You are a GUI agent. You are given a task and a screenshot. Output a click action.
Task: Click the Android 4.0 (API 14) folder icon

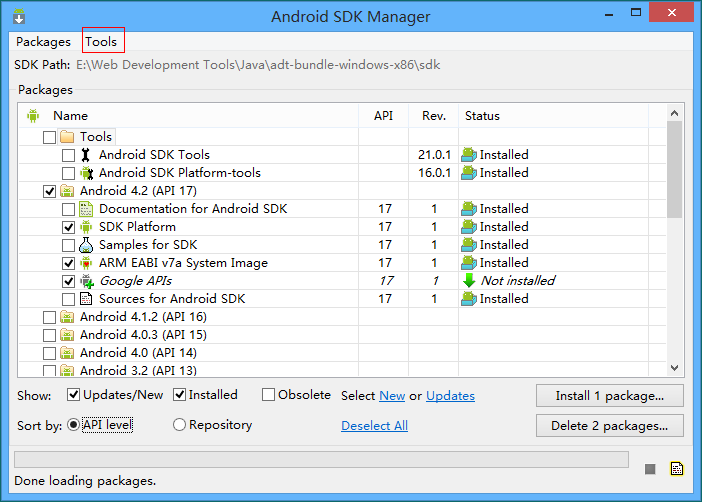pos(67,353)
